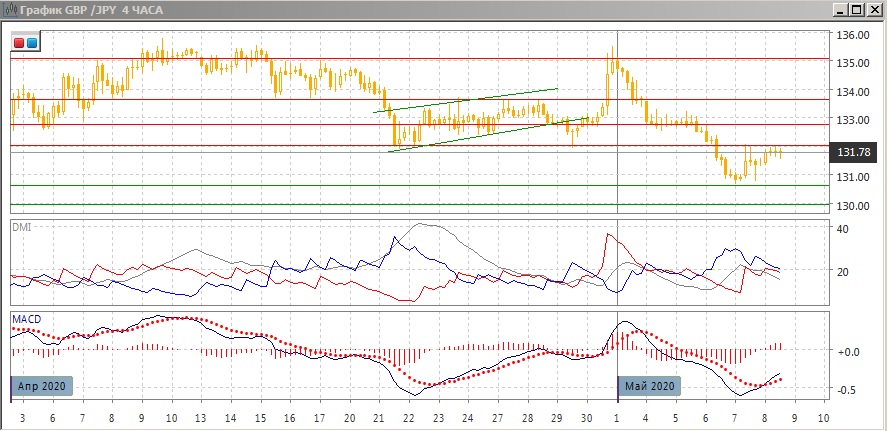Click date 21 on the time axis
Screen dimensions: 887x431
click(x=379, y=418)
